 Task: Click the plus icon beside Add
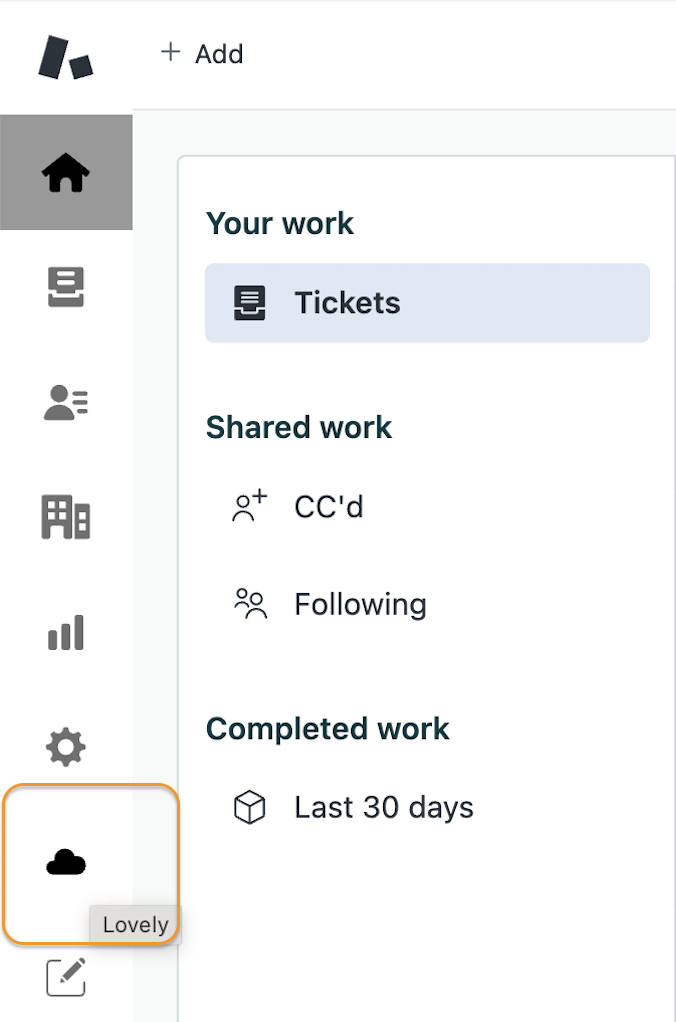[x=171, y=51]
